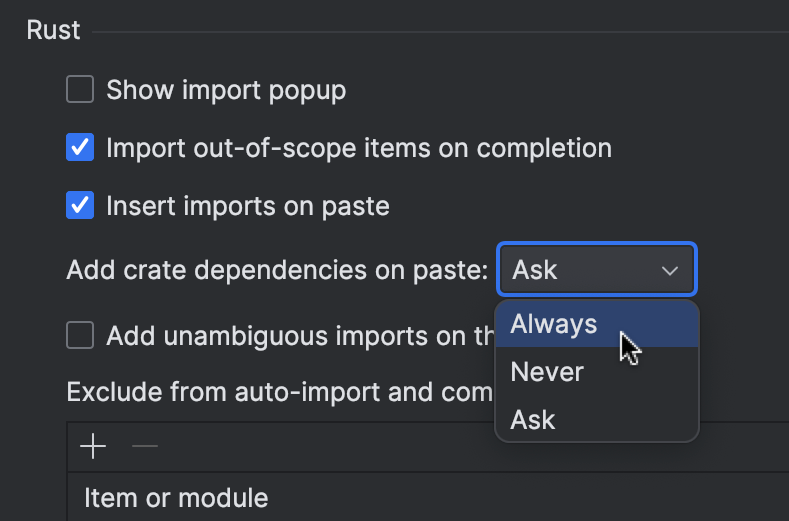Enable the Show import popup checkbox

point(80,90)
